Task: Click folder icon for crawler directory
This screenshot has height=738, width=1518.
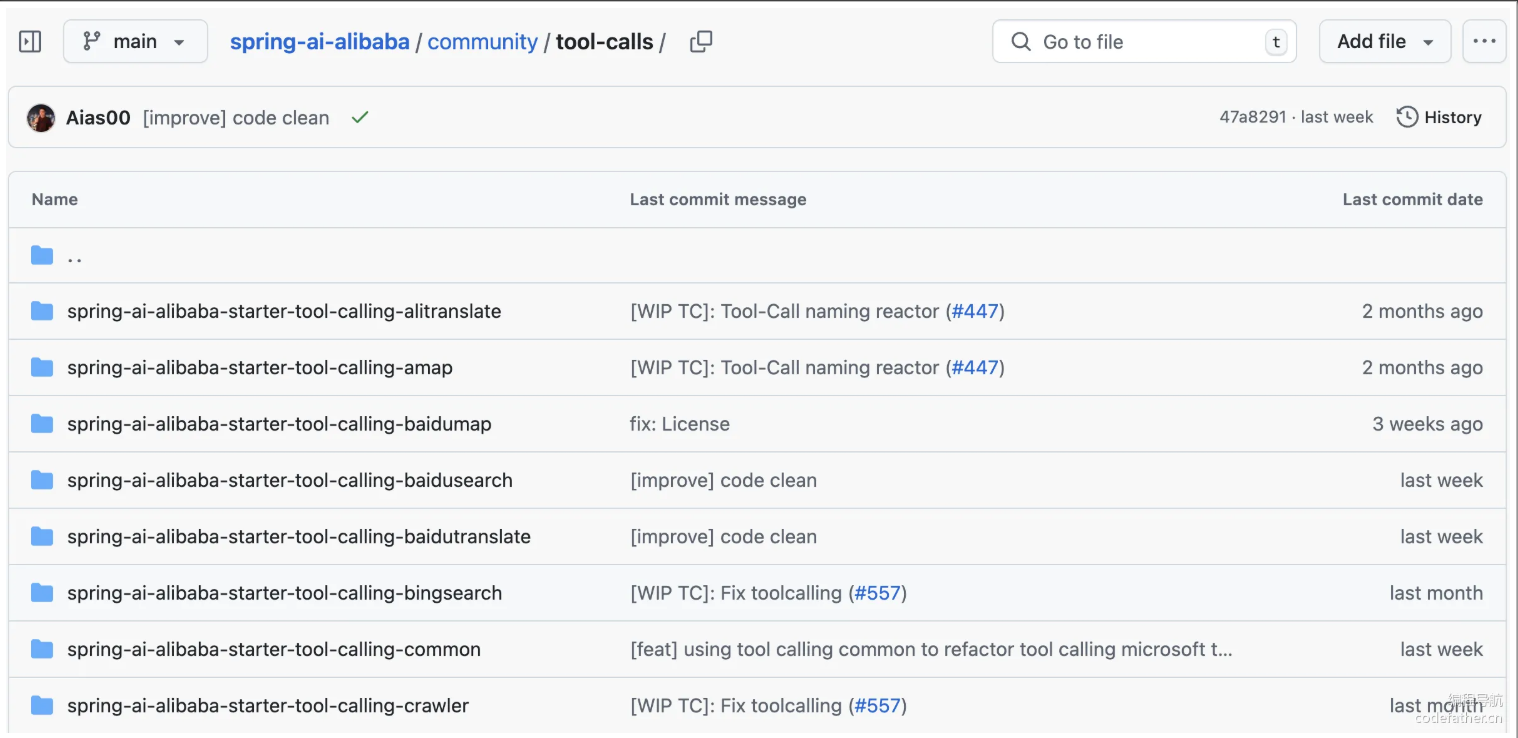Action: [x=42, y=706]
